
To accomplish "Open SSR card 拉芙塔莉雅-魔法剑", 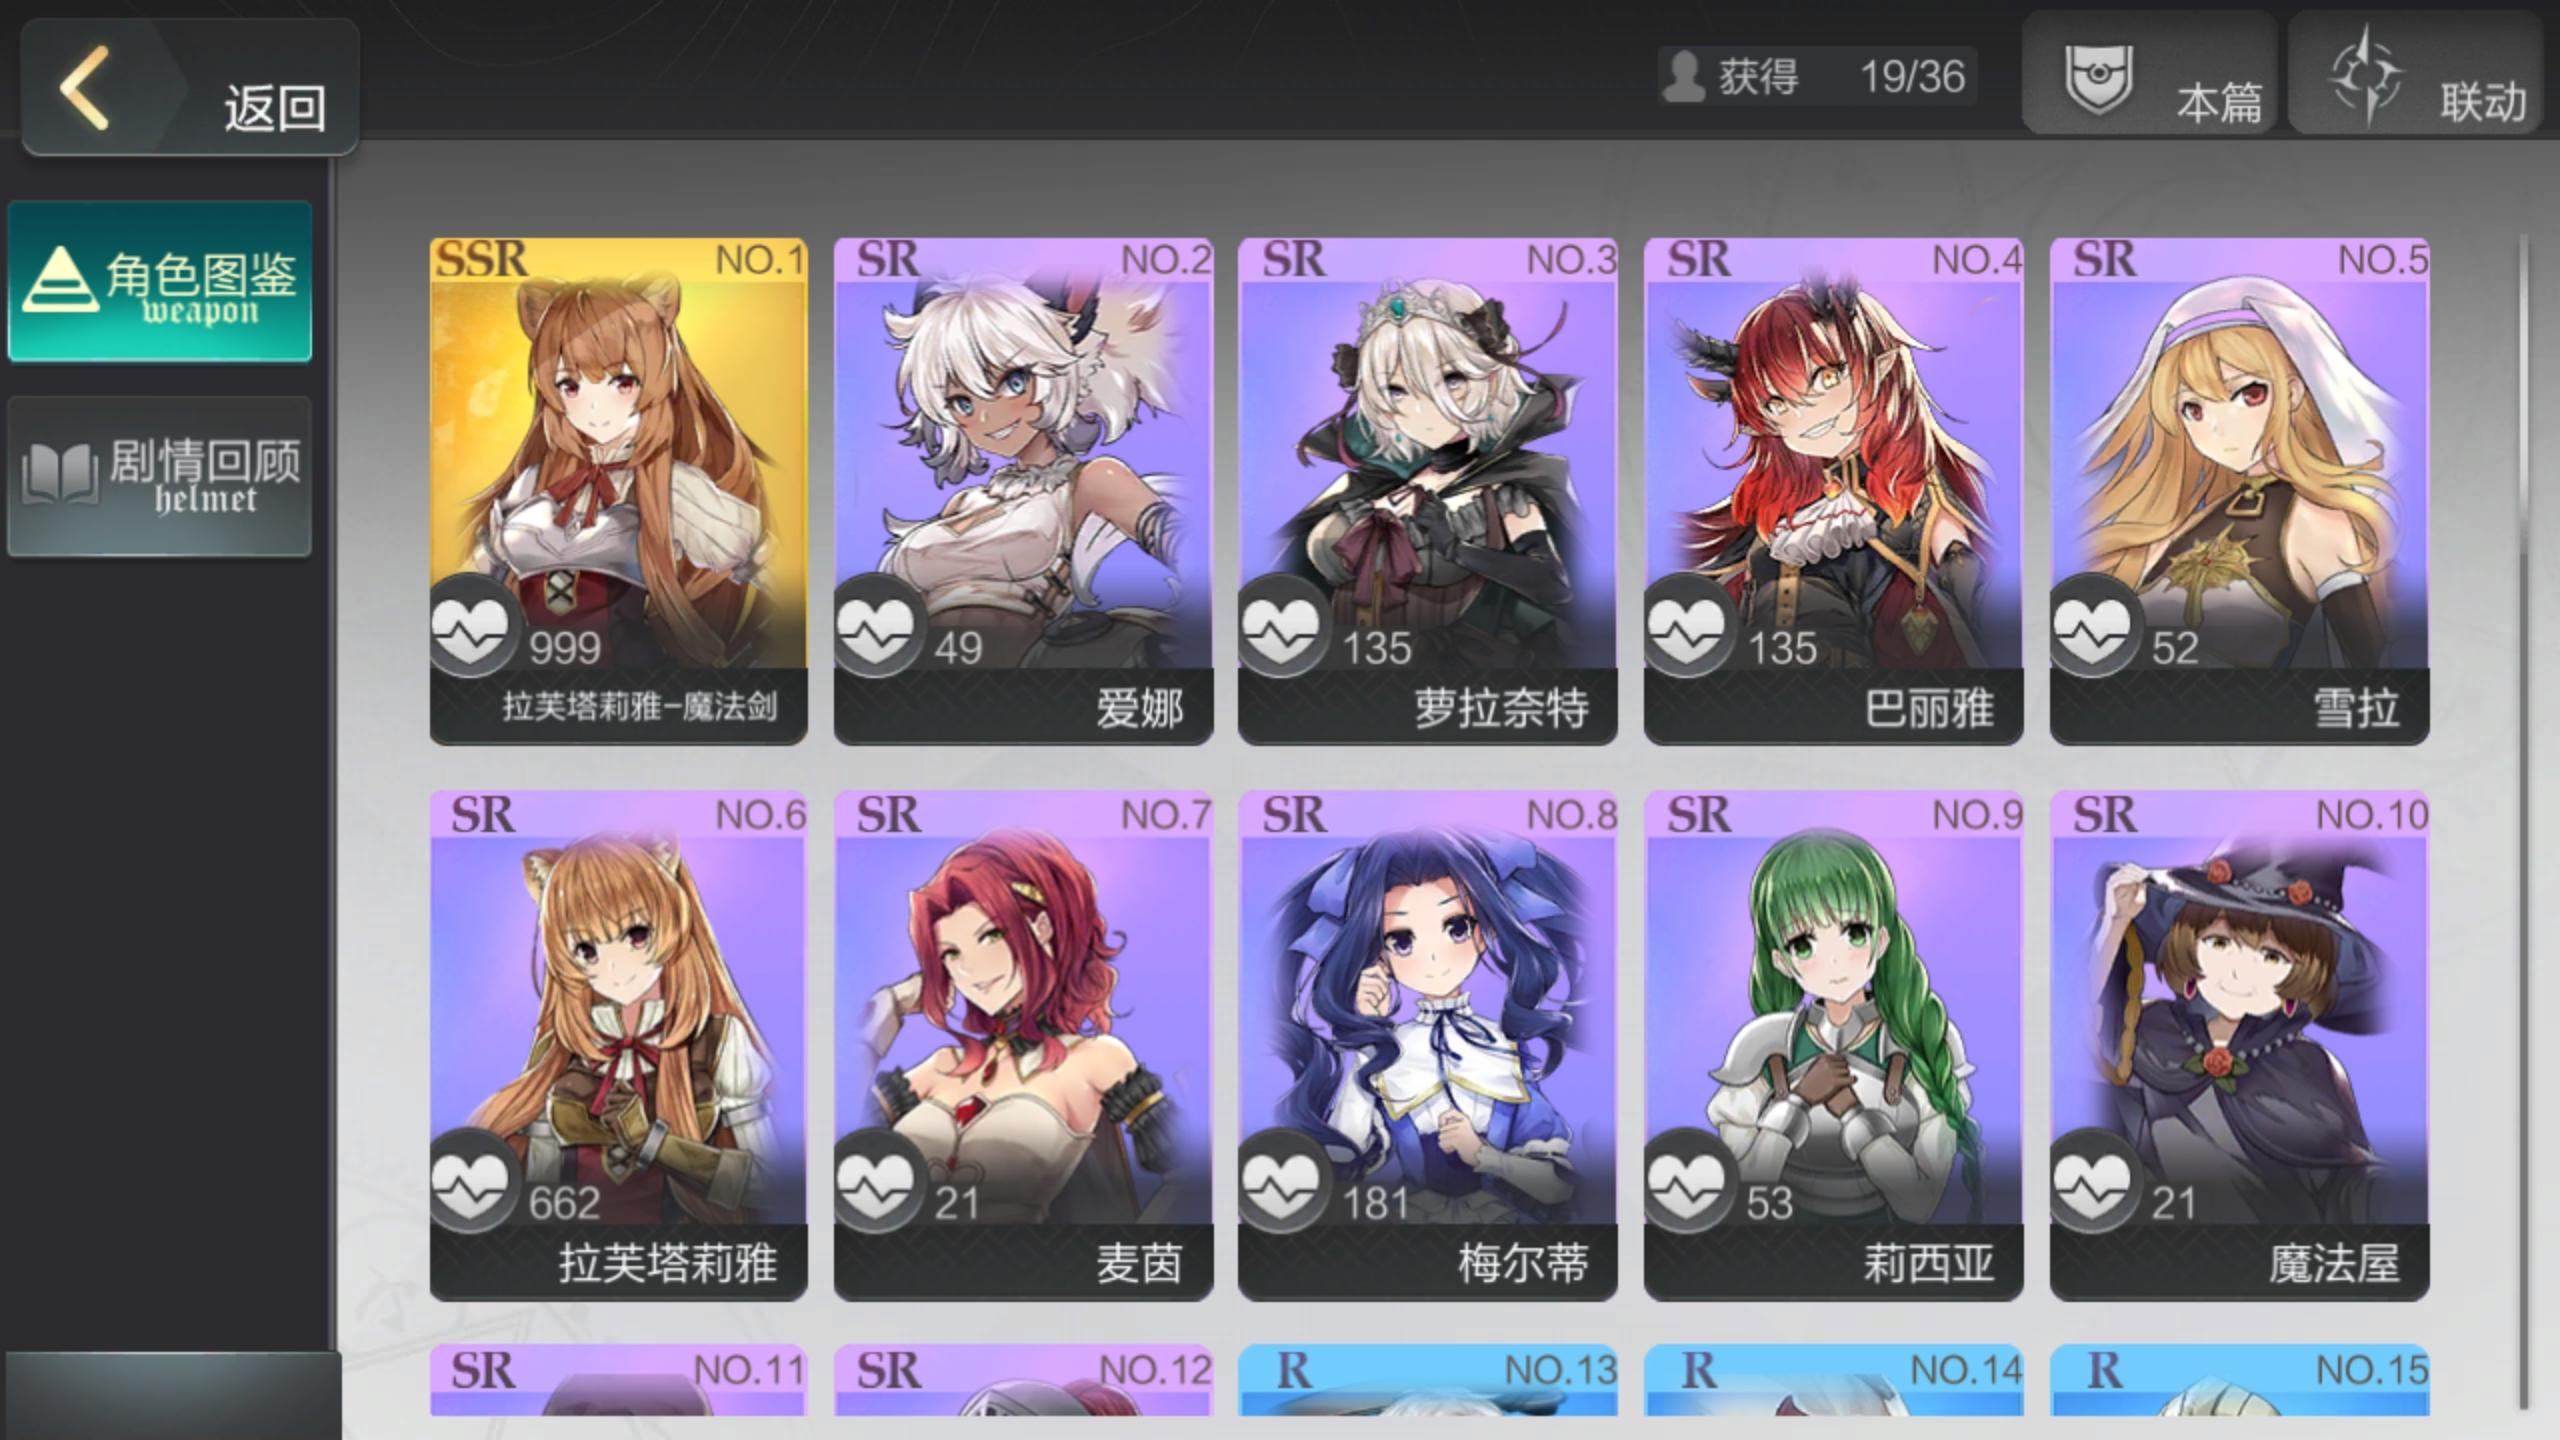I will [618, 491].
